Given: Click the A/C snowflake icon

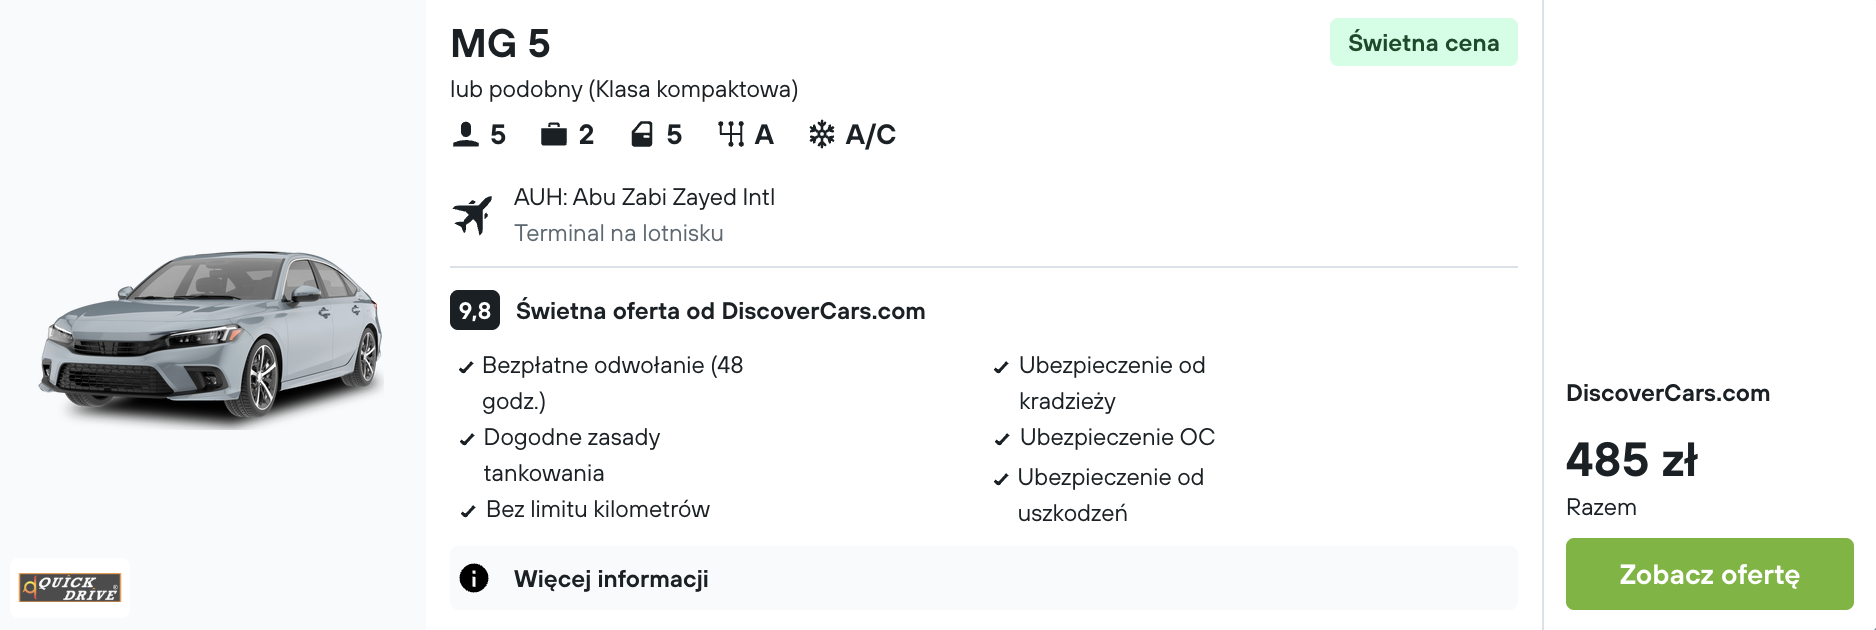Looking at the screenshot, I should pyautogui.click(x=822, y=133).
